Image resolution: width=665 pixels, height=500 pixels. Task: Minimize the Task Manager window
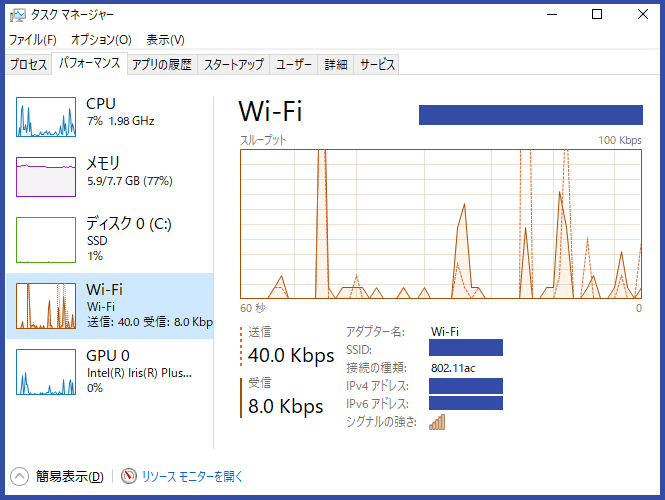pos(552,15)
